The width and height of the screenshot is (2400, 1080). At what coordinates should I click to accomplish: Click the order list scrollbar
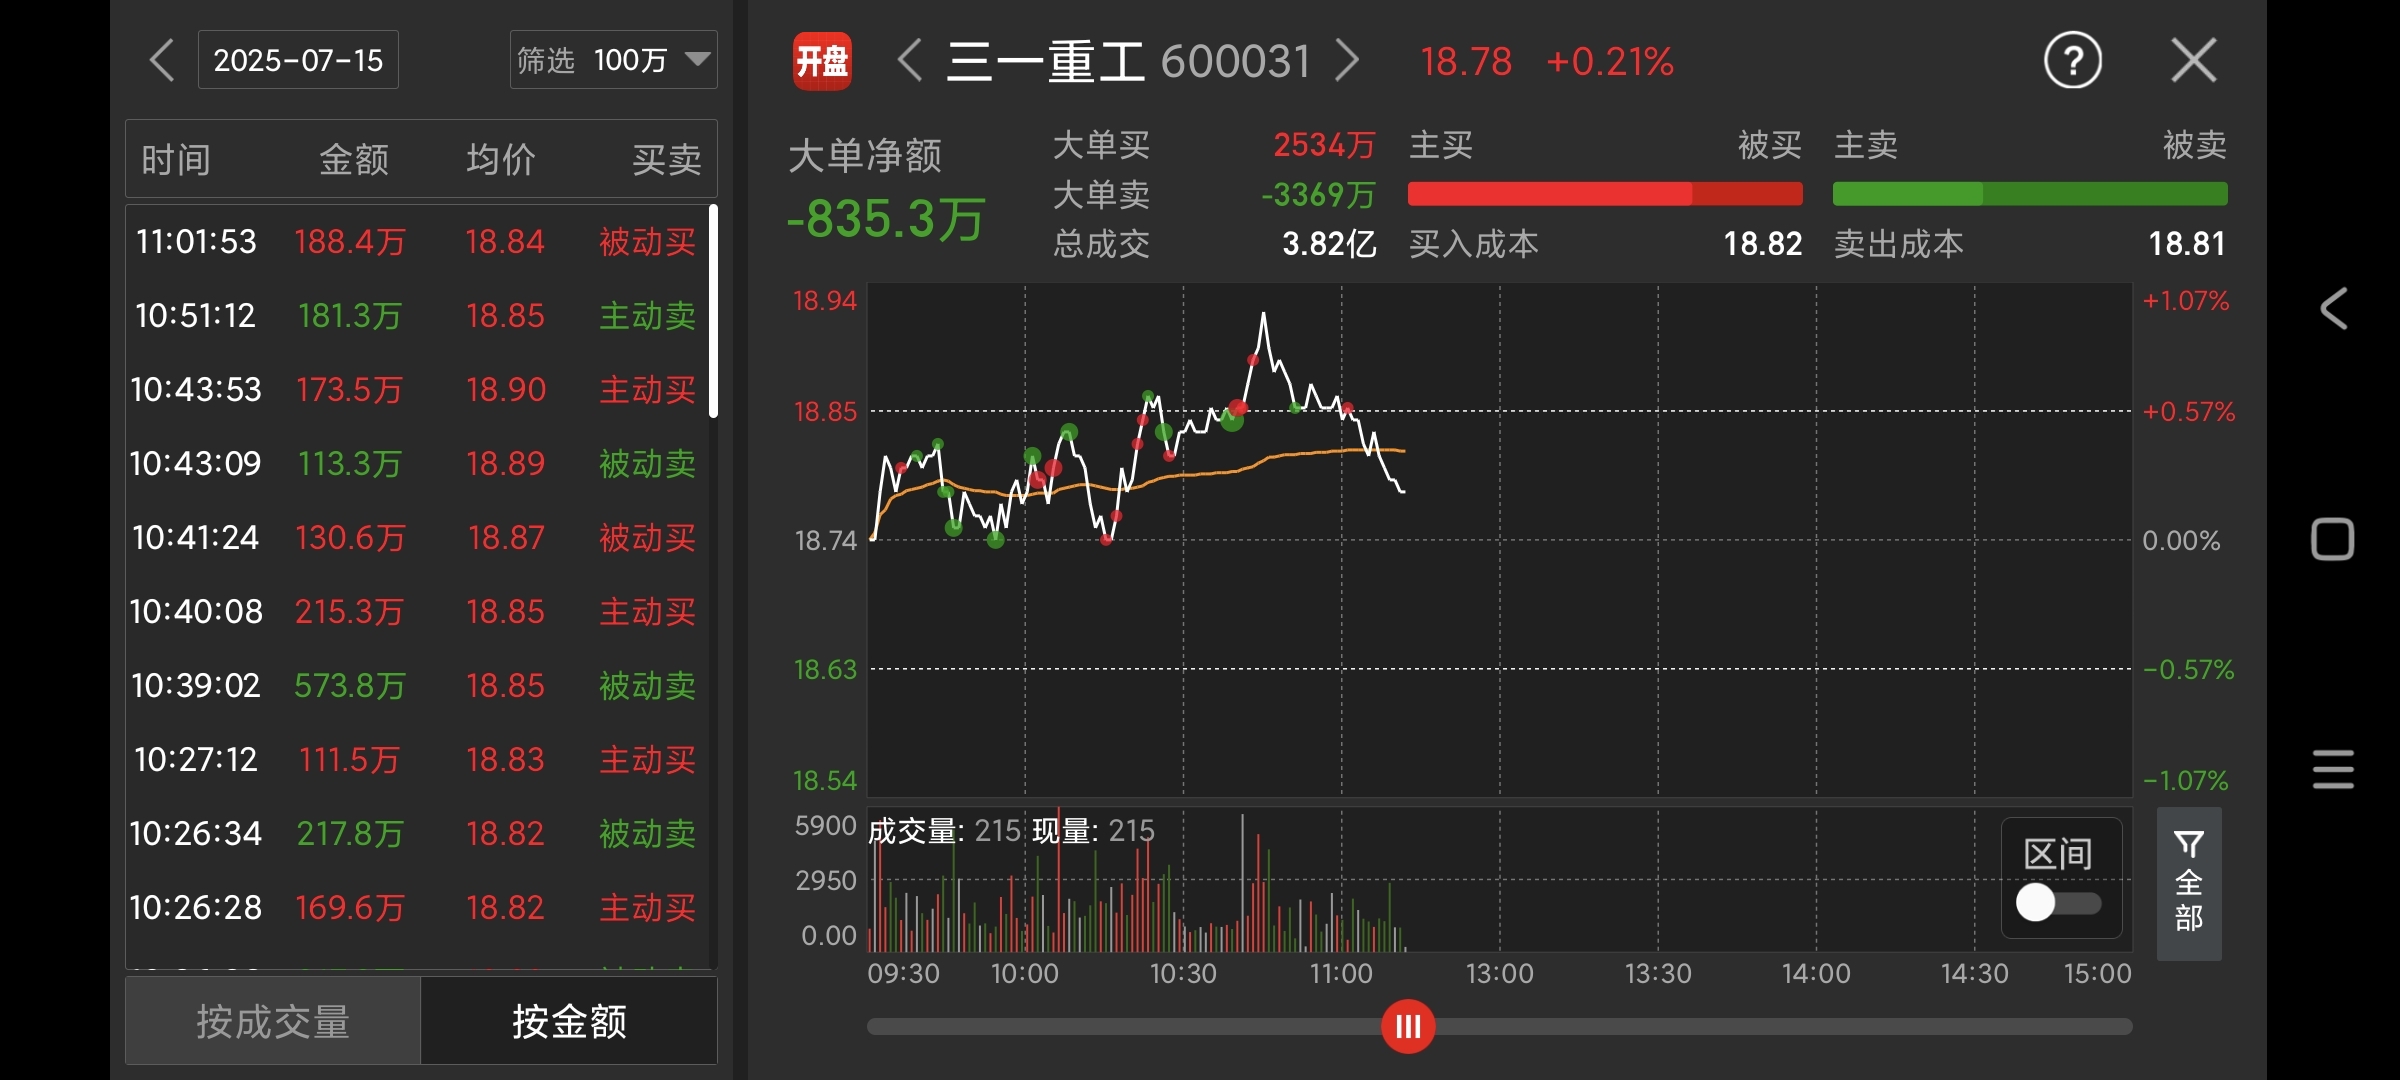[x=713, y=311]
